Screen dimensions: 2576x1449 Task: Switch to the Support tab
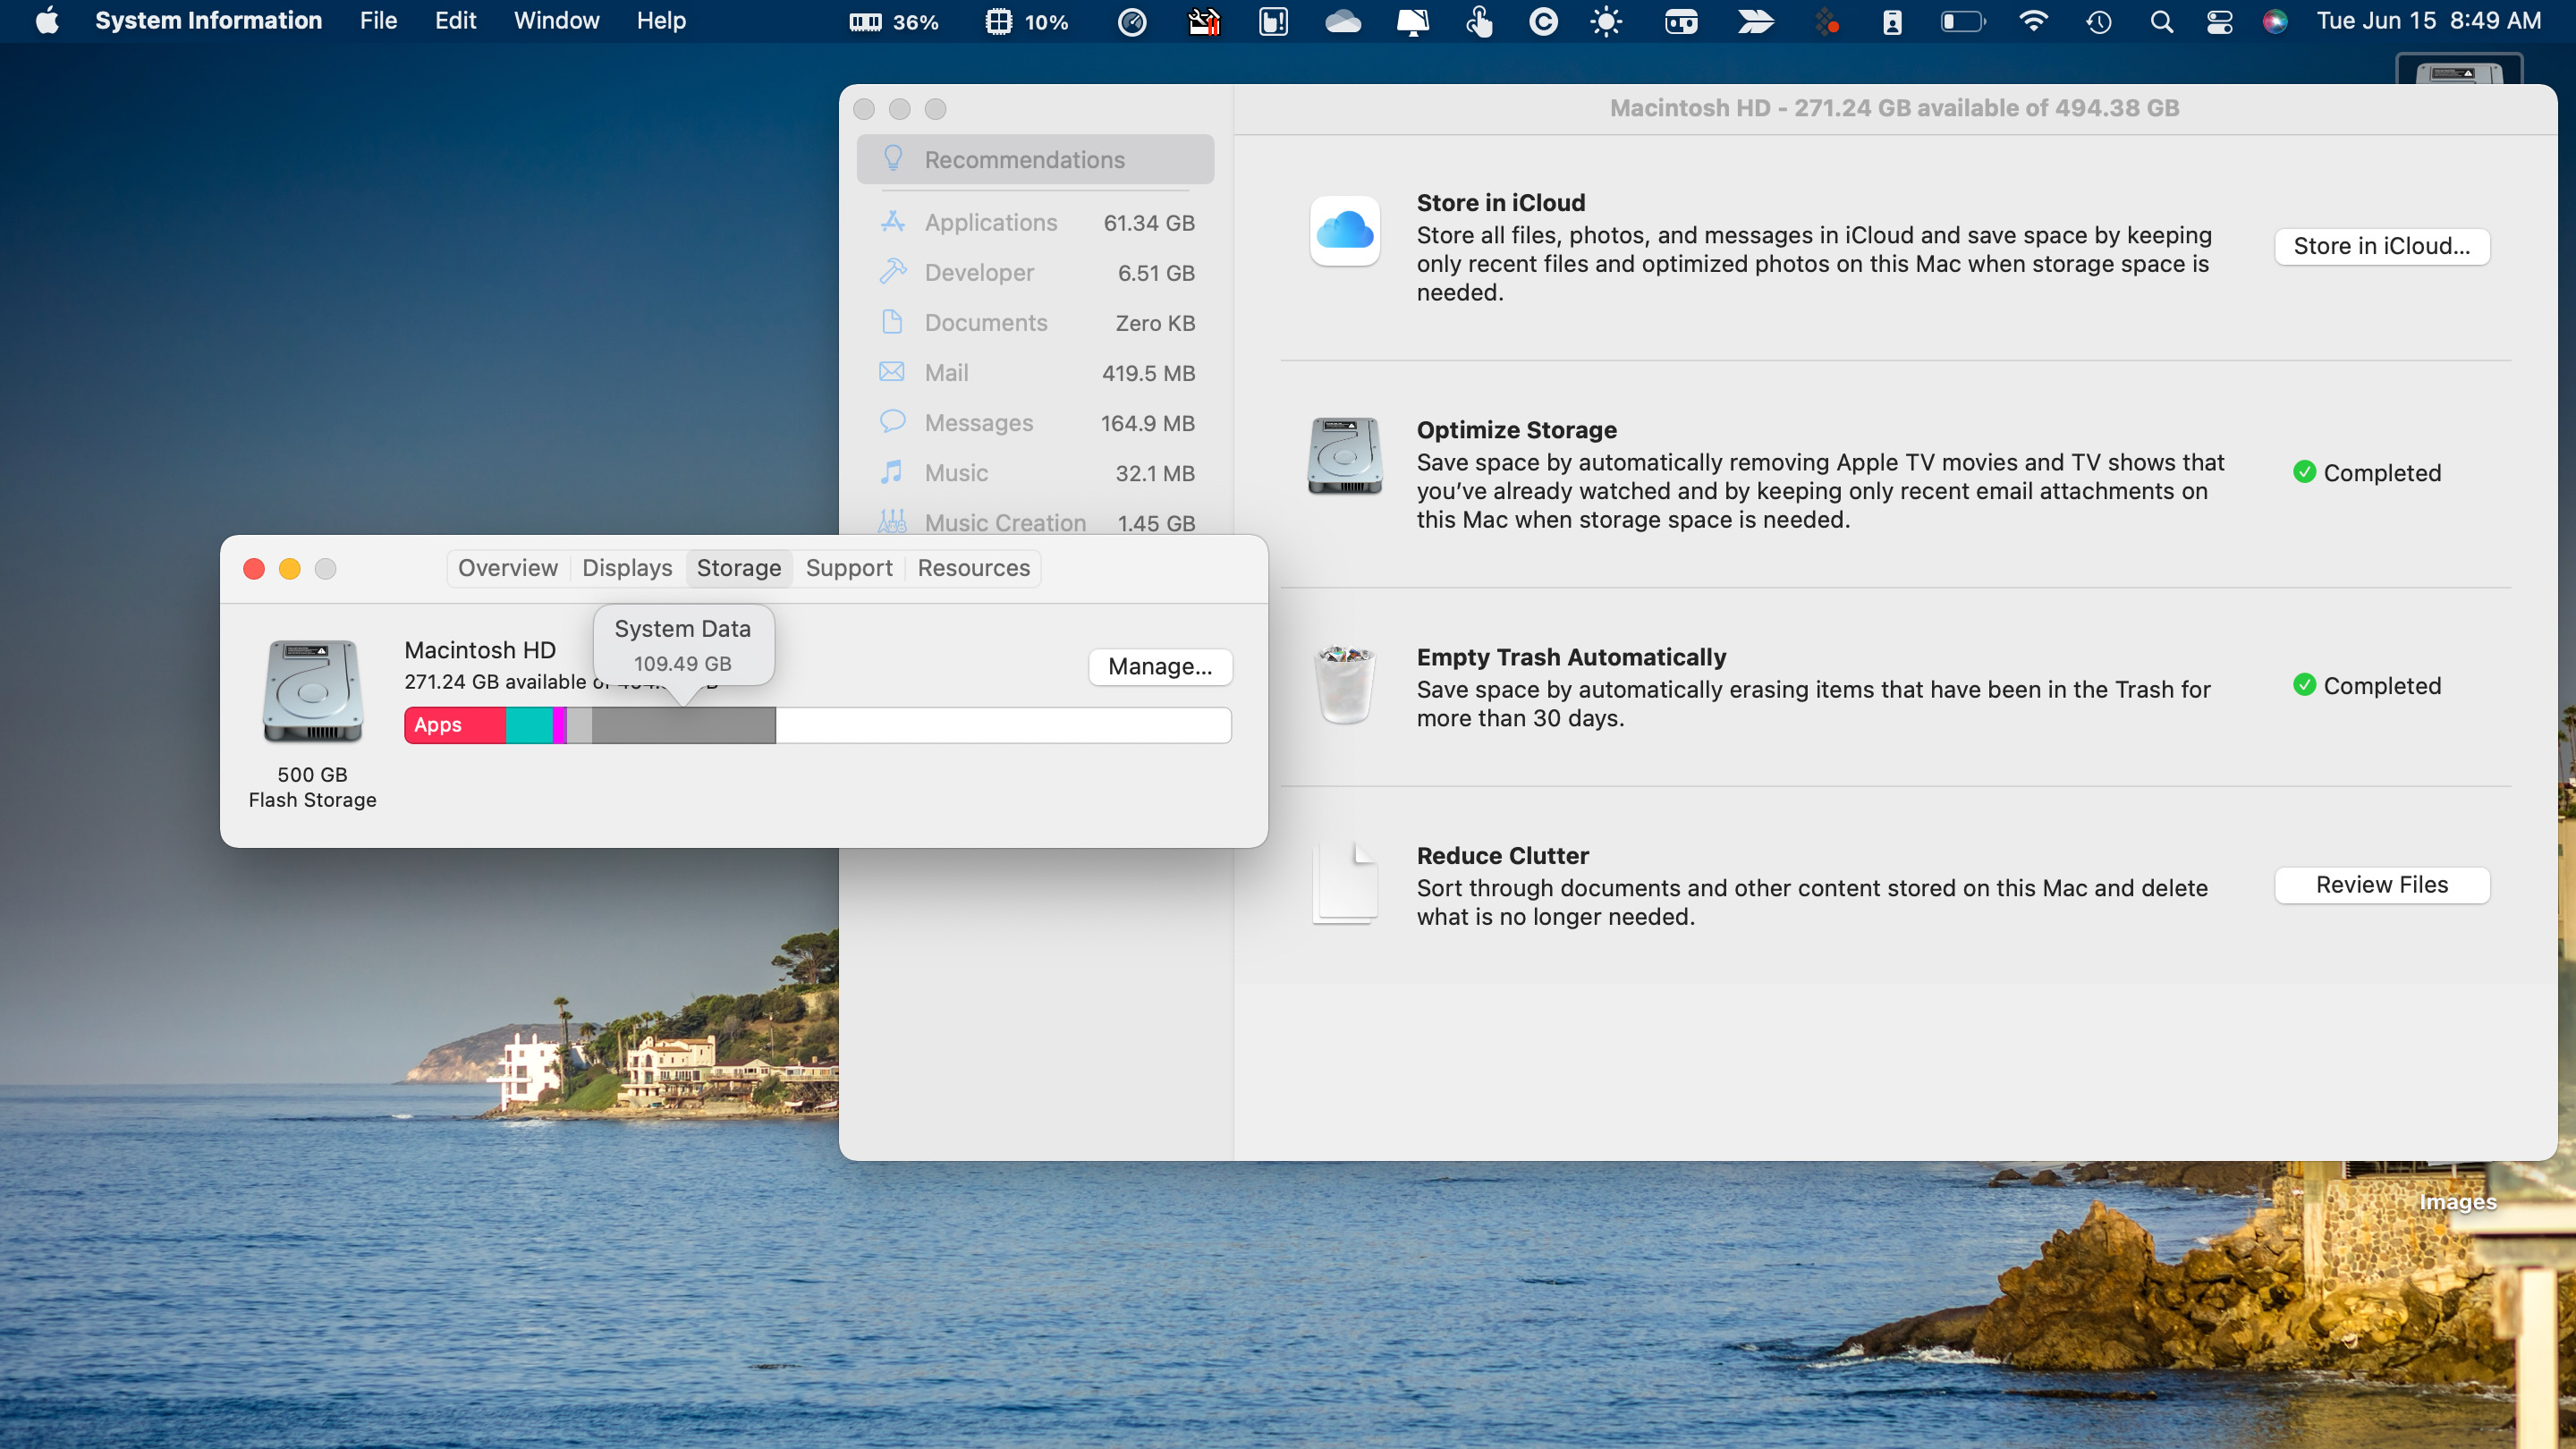(849, 568)
